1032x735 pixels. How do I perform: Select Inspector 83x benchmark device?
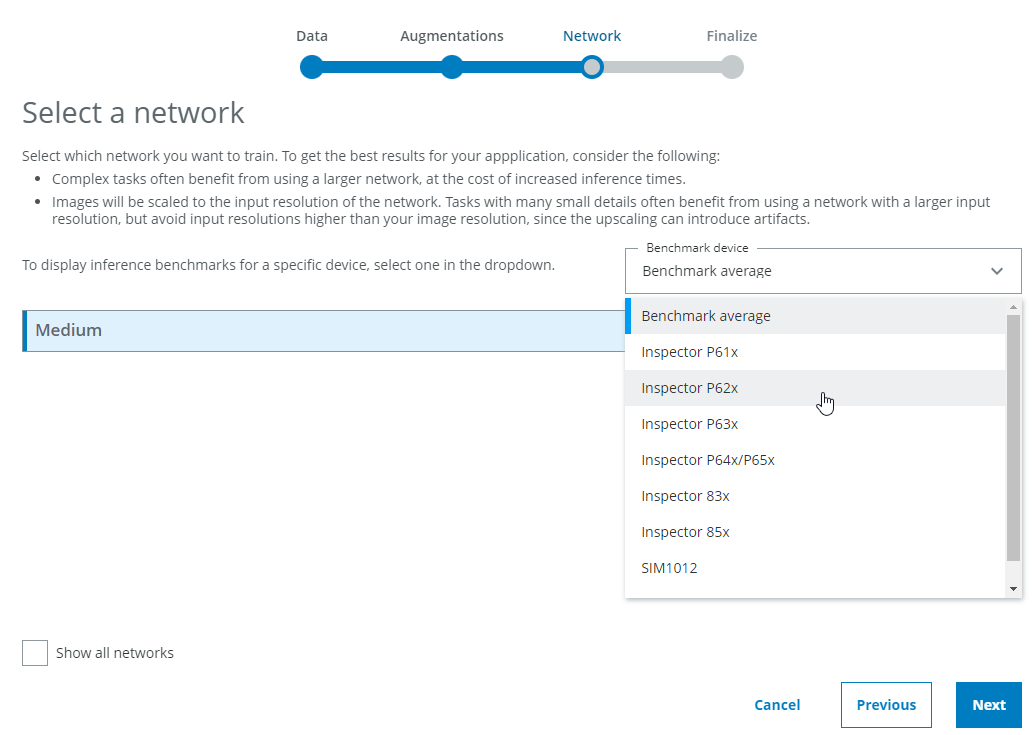coord(685,496)
